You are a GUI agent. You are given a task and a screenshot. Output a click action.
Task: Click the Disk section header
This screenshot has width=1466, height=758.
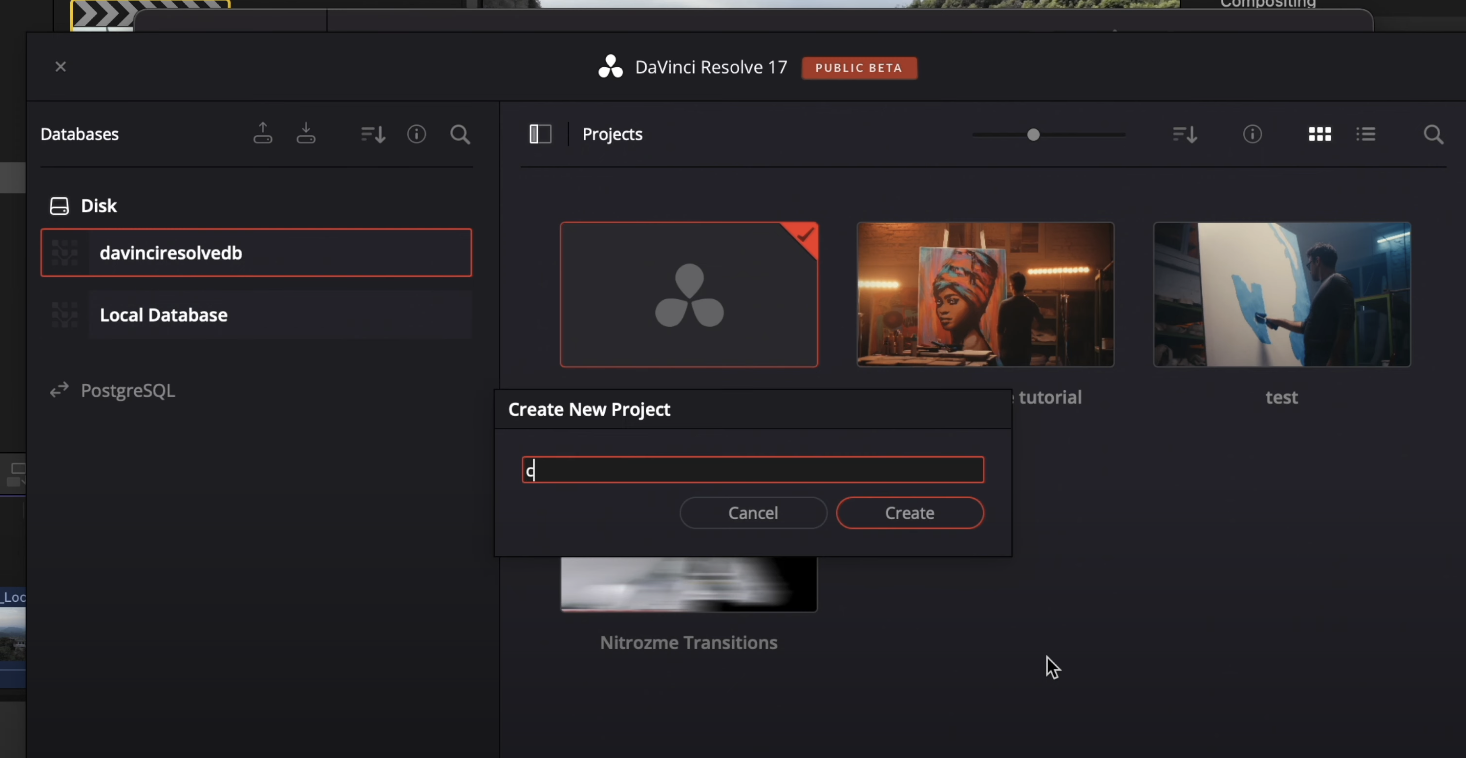point(99,206)
